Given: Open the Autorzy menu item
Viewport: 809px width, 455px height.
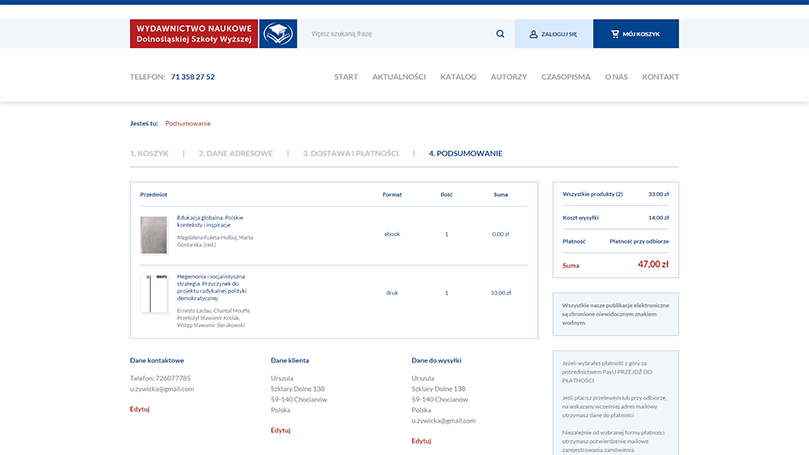Looking at the screenshot, I should click(x=509, y=77).
